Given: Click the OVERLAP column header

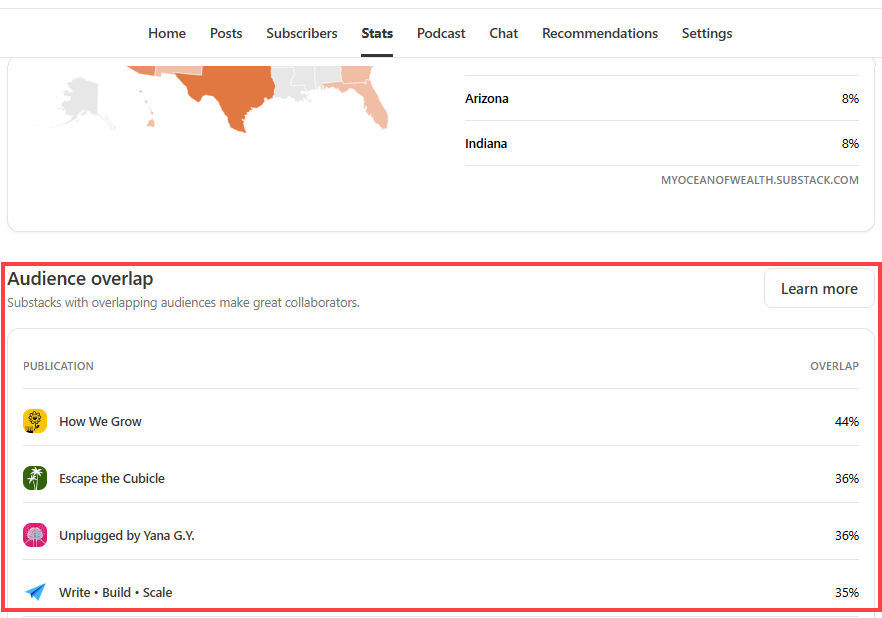Looking at the screenshot, I should pos(834,366).
